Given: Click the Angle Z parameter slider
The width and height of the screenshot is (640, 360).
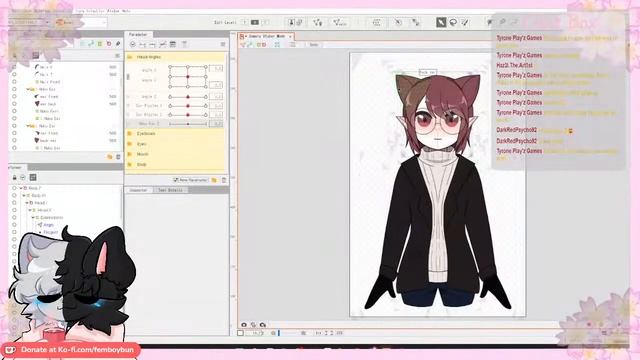Looking at the screenshot, I should [188, 97].
